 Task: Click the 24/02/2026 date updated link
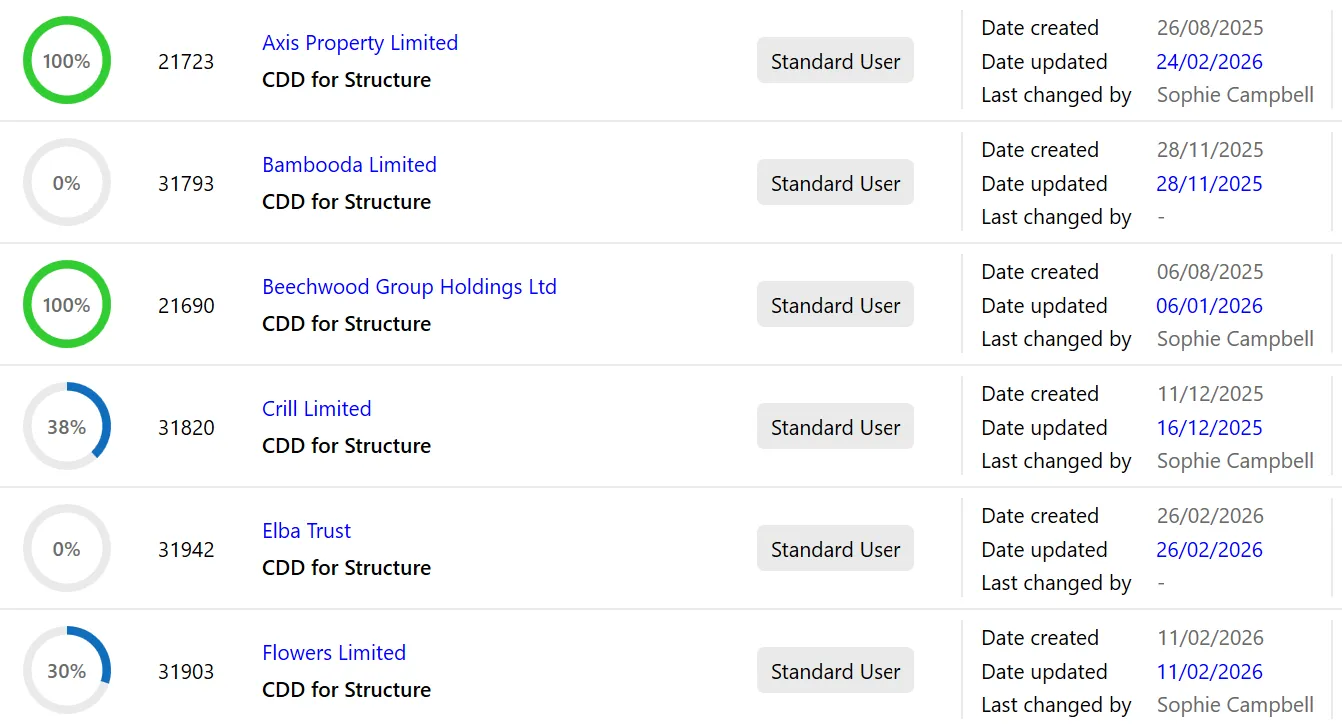pos(1209,61)
